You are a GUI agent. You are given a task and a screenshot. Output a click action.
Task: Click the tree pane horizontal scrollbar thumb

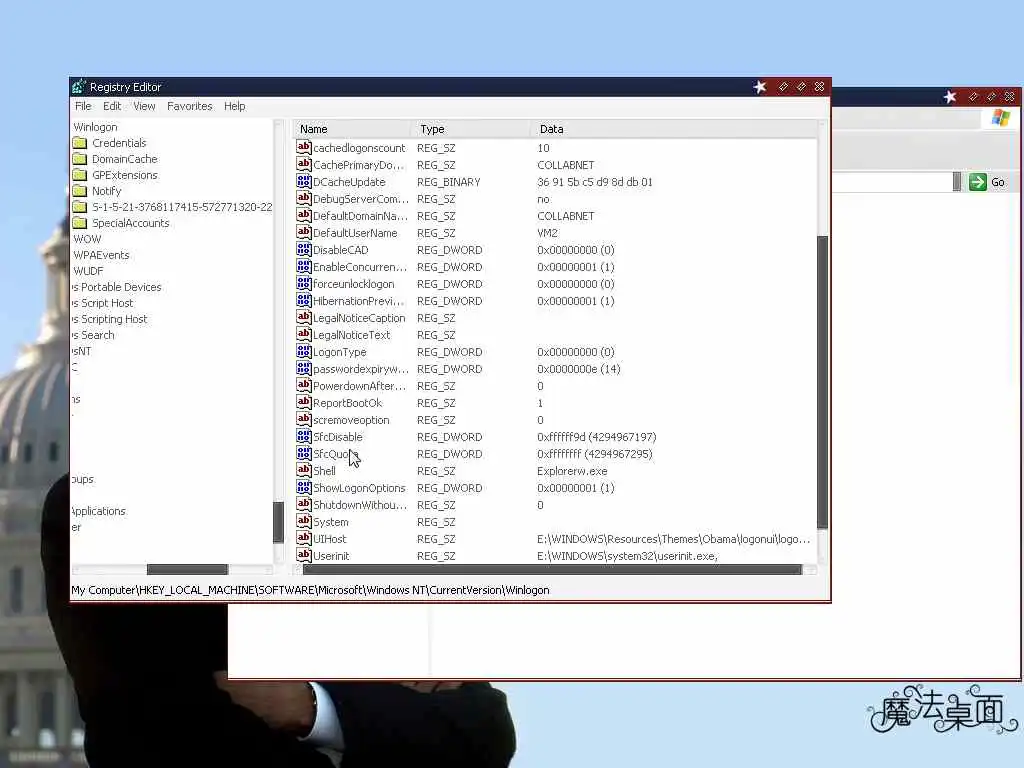[187, 569]
